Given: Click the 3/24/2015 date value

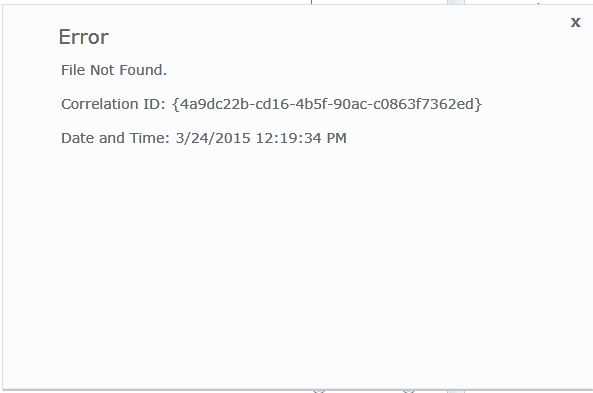Looking at the screenshot, I should [213, 138].
